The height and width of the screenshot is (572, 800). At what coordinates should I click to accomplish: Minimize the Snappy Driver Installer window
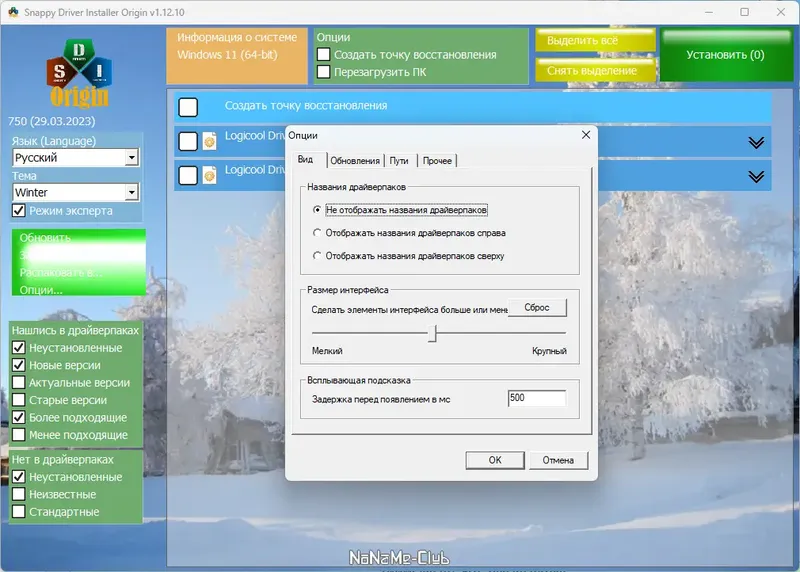(x=709, y=12)
